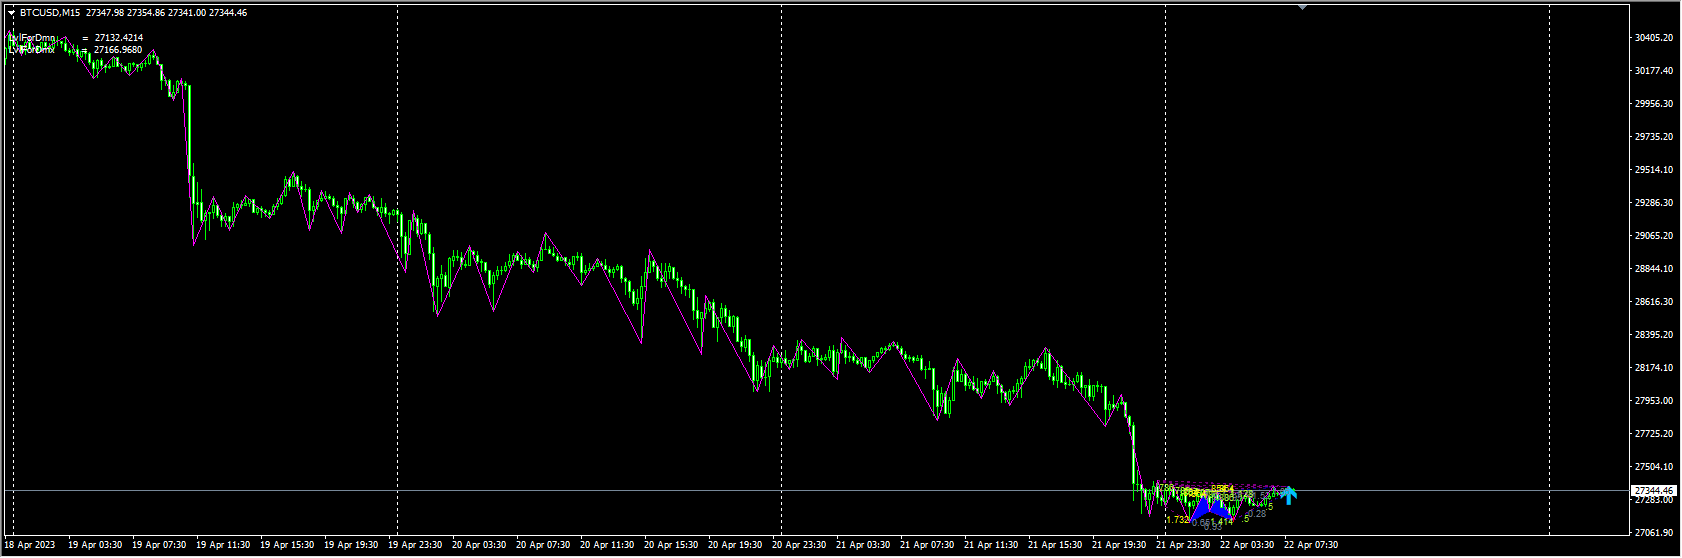Click the 21 Apr 15:30 time label
Image resolution: width=1682 pixels, height=558 pixels.
click(1054, 546)
